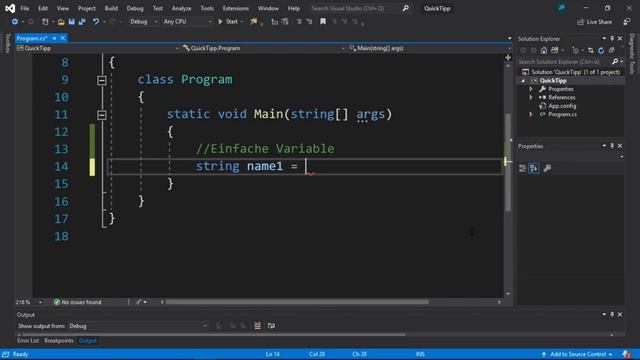Click the Live Share button
The image size is (640, 360).
coord(594,22)
